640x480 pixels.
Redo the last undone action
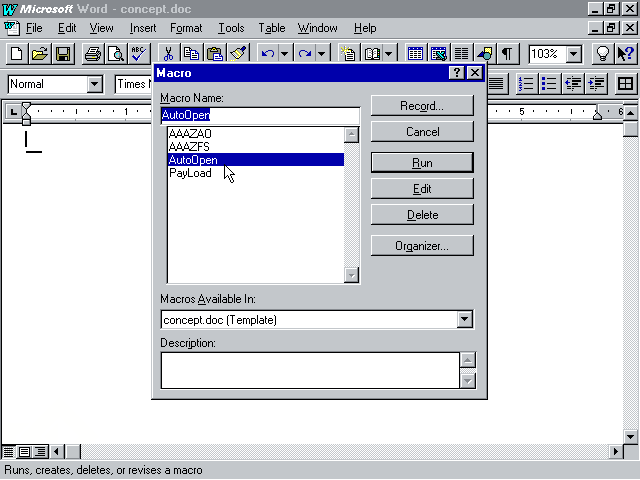305,54
